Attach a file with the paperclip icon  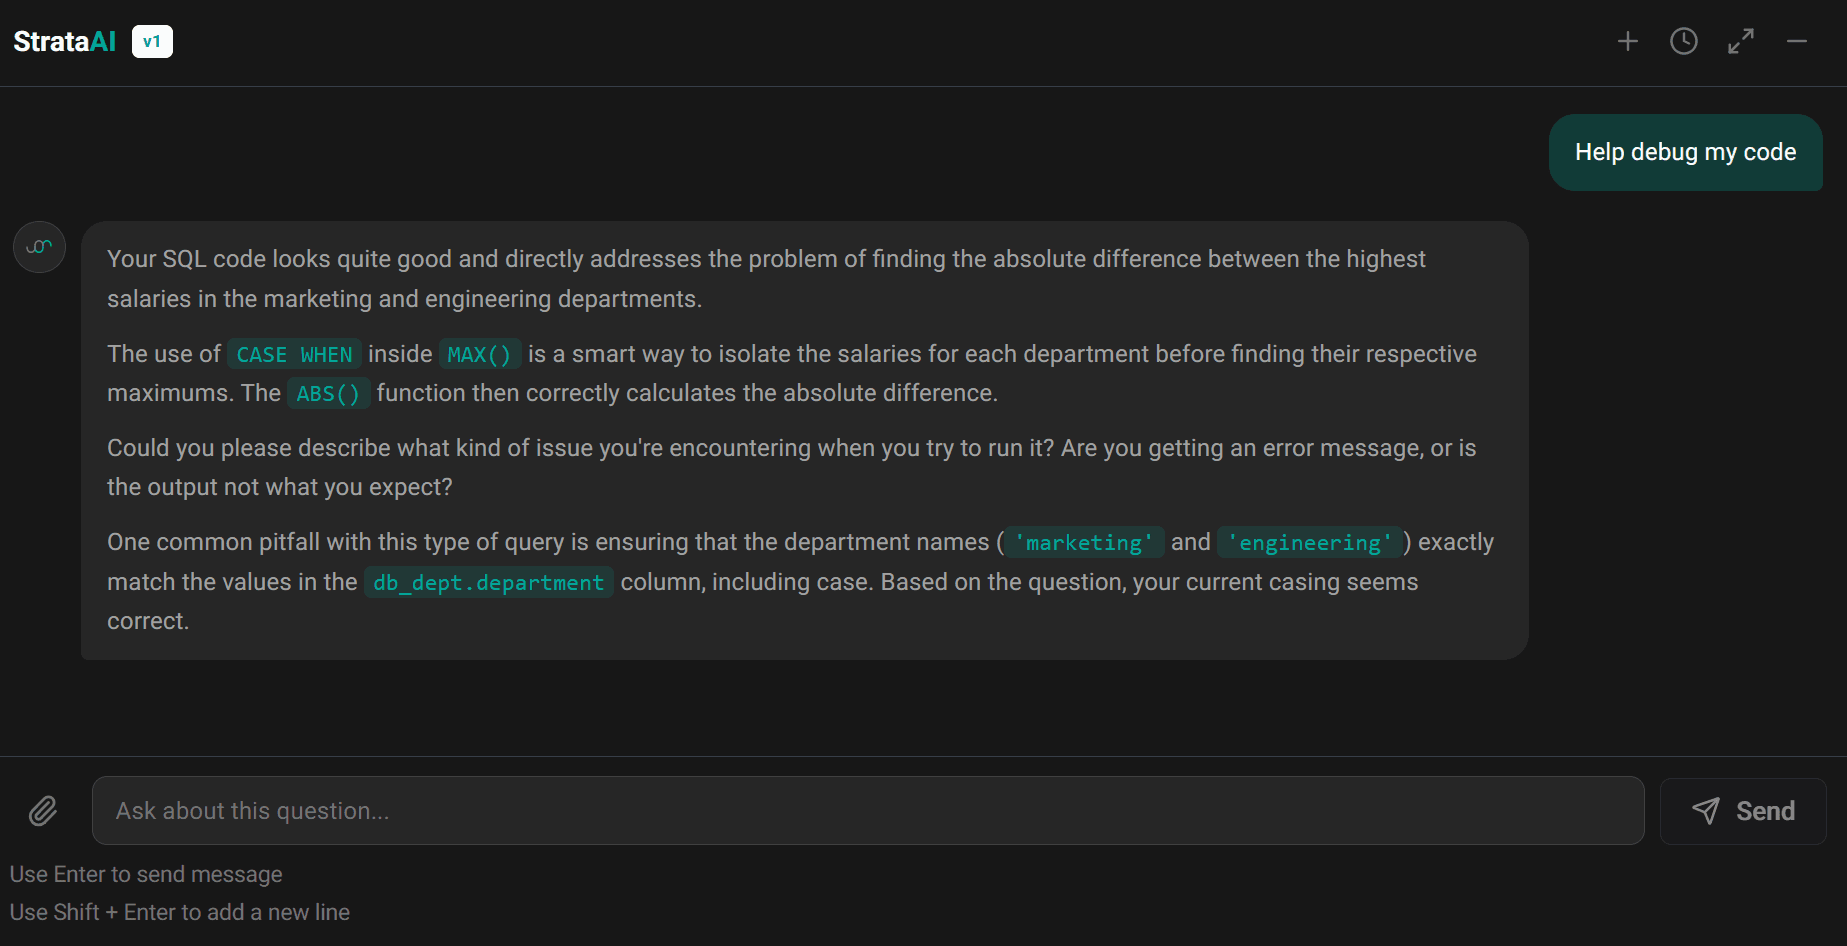43,811
